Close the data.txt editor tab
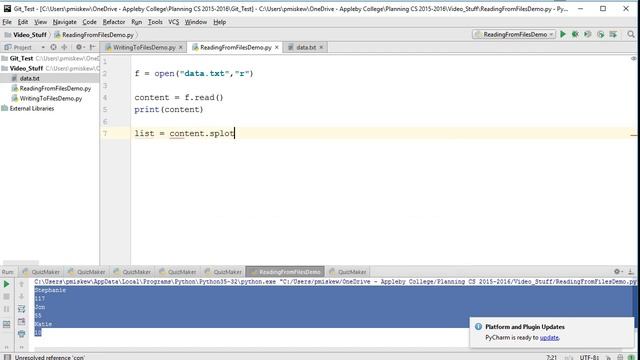 [321, 47]
